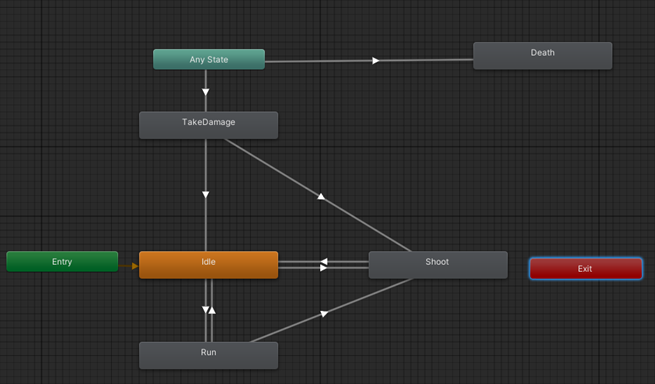Viewport: 655px width, 384px height.
Task: Select the TakeDamage state node
Action: point(208,125)
